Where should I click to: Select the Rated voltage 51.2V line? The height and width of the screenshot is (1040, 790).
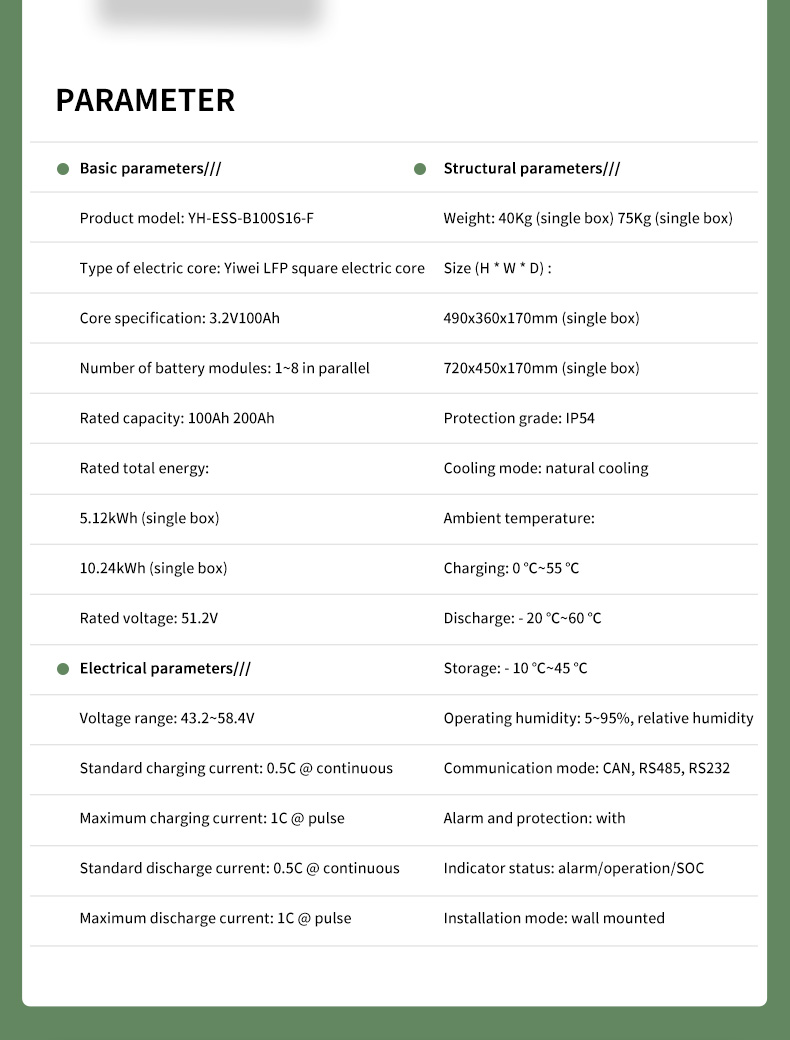click(x=149, y=619)
